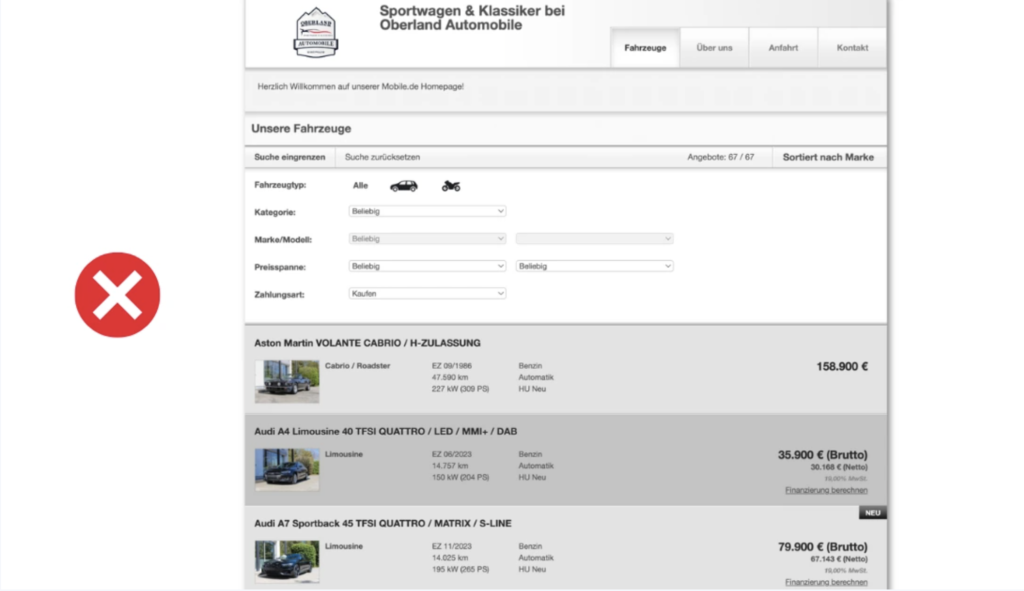Open the Kategorie dropdown
This screenshot has width=1024, height=591.
tap(427, 212)
